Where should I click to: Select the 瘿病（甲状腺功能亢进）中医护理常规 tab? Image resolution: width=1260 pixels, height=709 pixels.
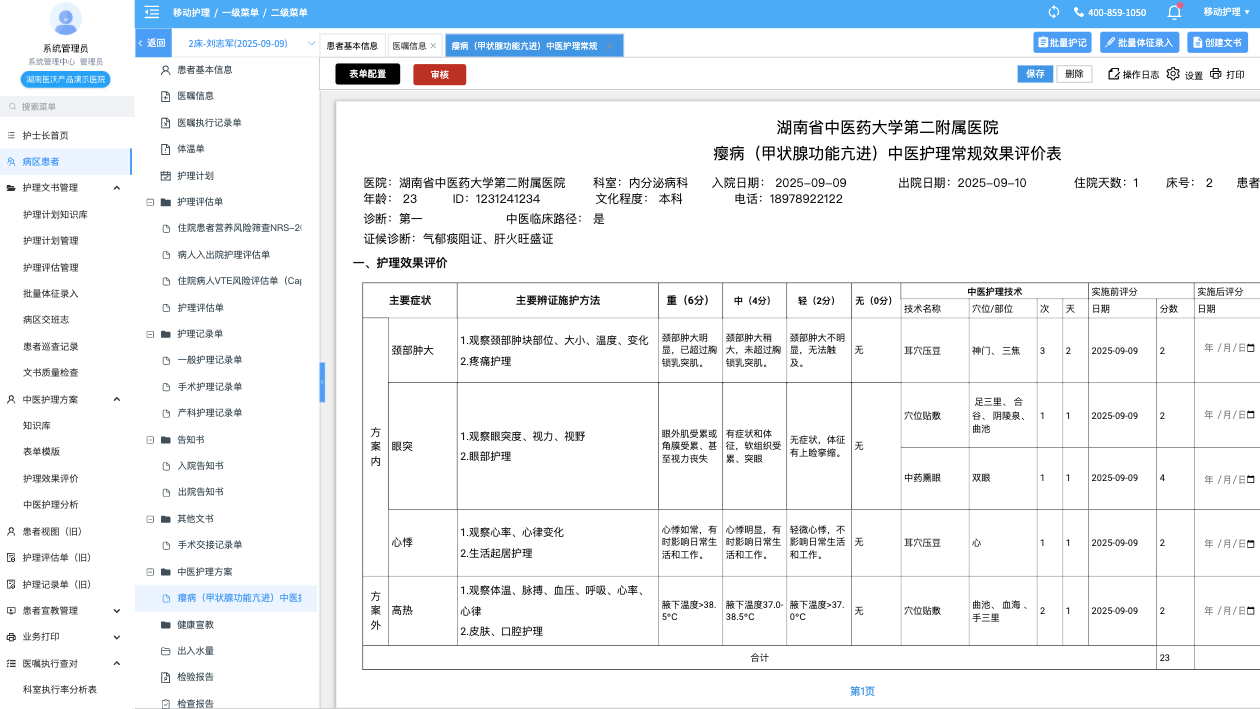click(x=534, y=46)
